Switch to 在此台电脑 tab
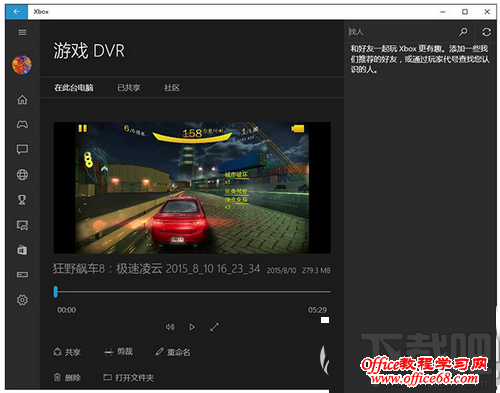The height and width of the screenshot is (393, 500). (x=74, y=88)
